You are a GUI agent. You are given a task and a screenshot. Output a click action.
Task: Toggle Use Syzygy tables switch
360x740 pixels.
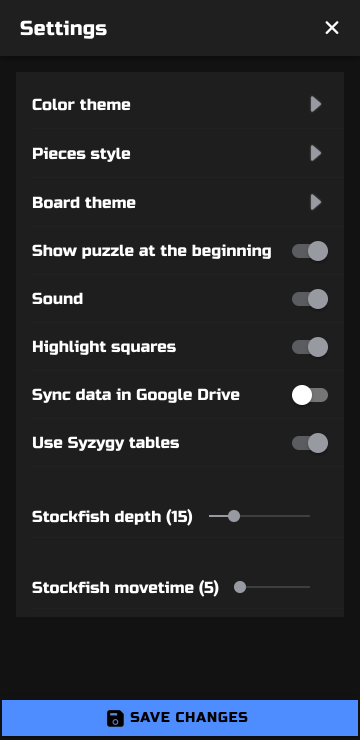(x=310, y=443)
